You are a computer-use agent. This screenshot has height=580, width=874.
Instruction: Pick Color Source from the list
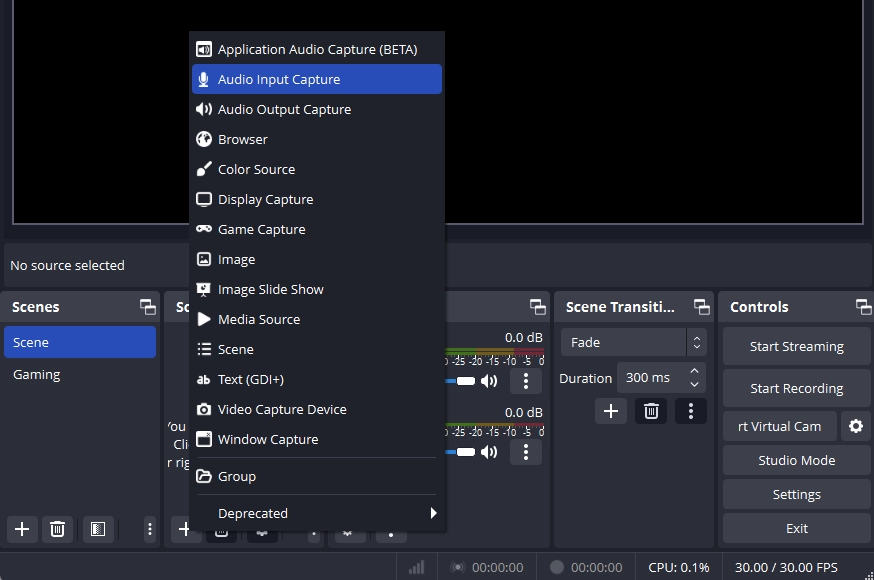point(317,169)
